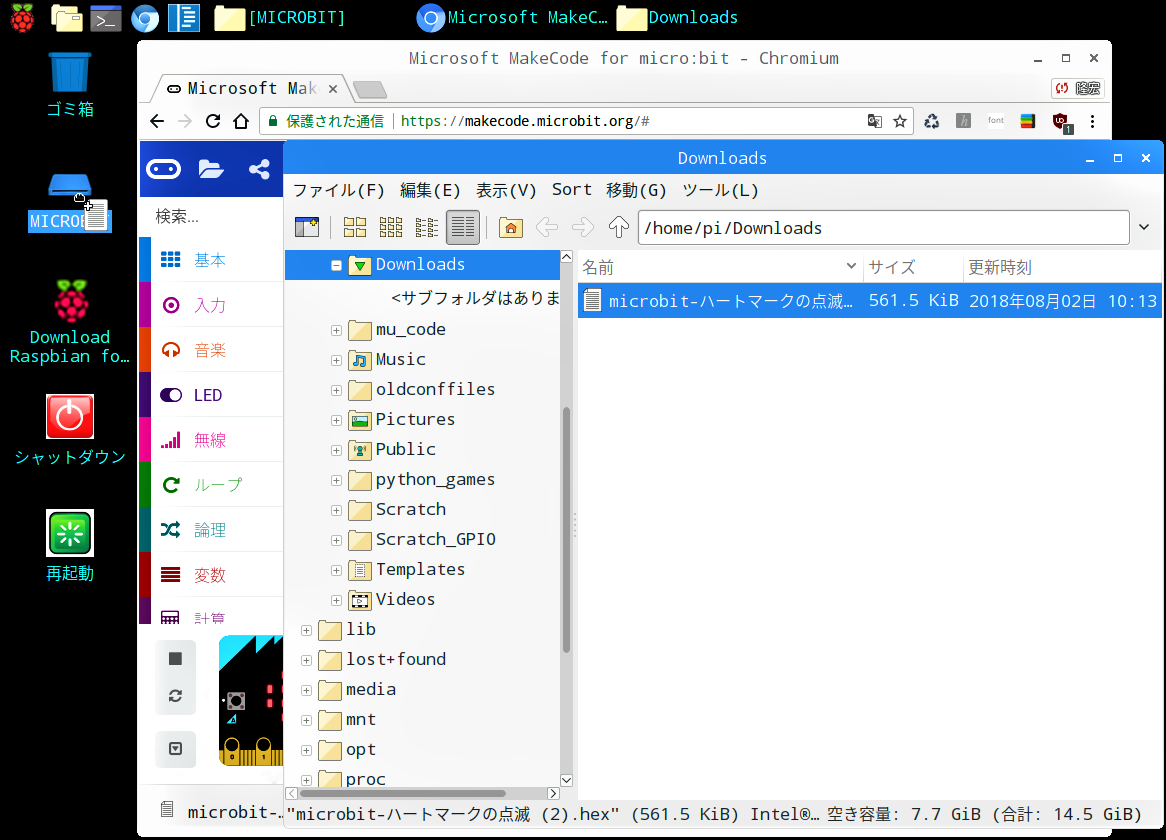Open 編集(E) menu
The width and height of the screenshot is (1166, 840).
(430, 190)
